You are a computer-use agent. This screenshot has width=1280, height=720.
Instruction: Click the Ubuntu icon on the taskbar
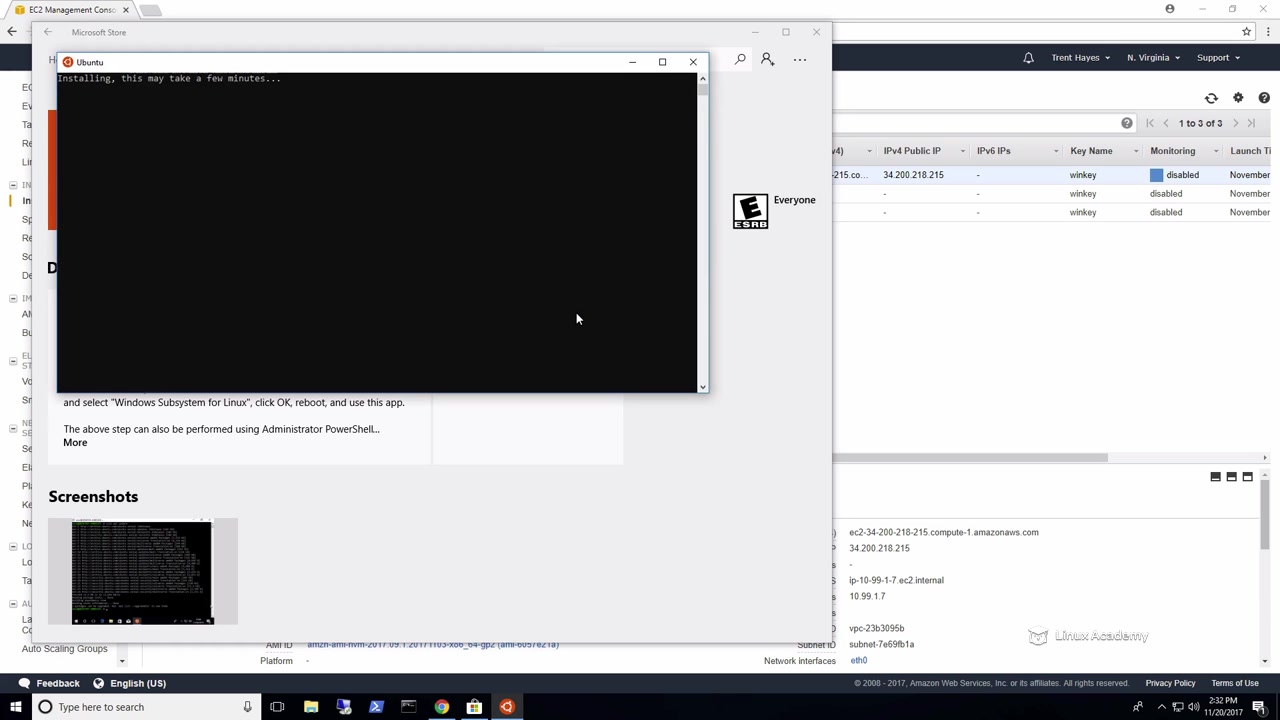(507, 707)
